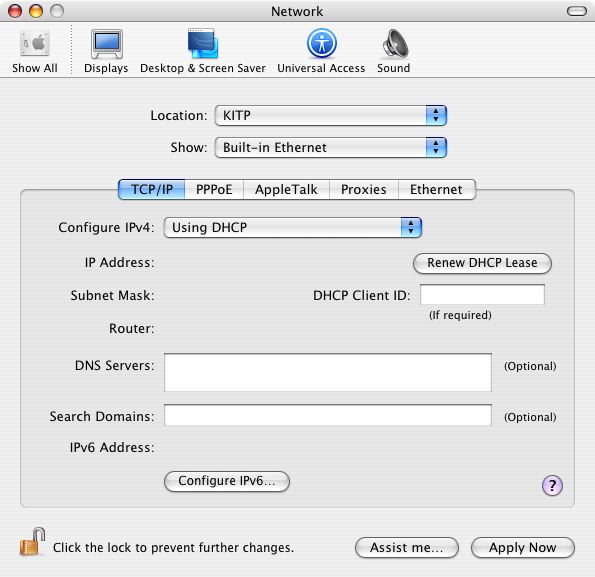Open the Show All preferences icon
The width and height of the screenshot is (595, 577).
tap(35, 51)
